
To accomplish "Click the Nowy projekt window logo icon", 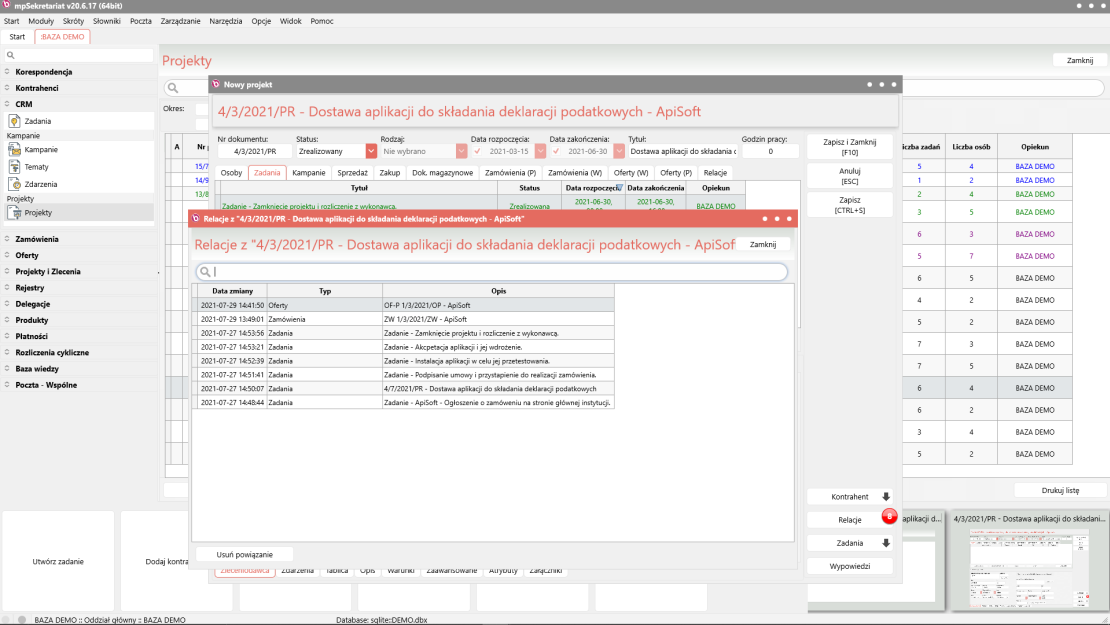I will coord(216,84).
